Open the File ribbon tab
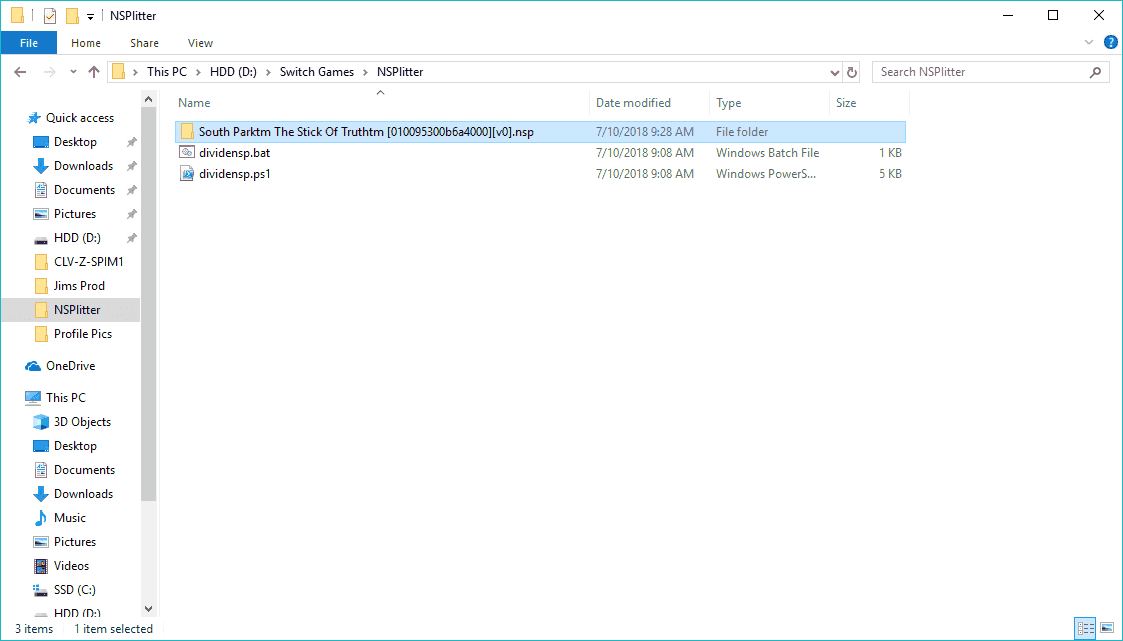Screen dimensions: 1123x641 29,43
